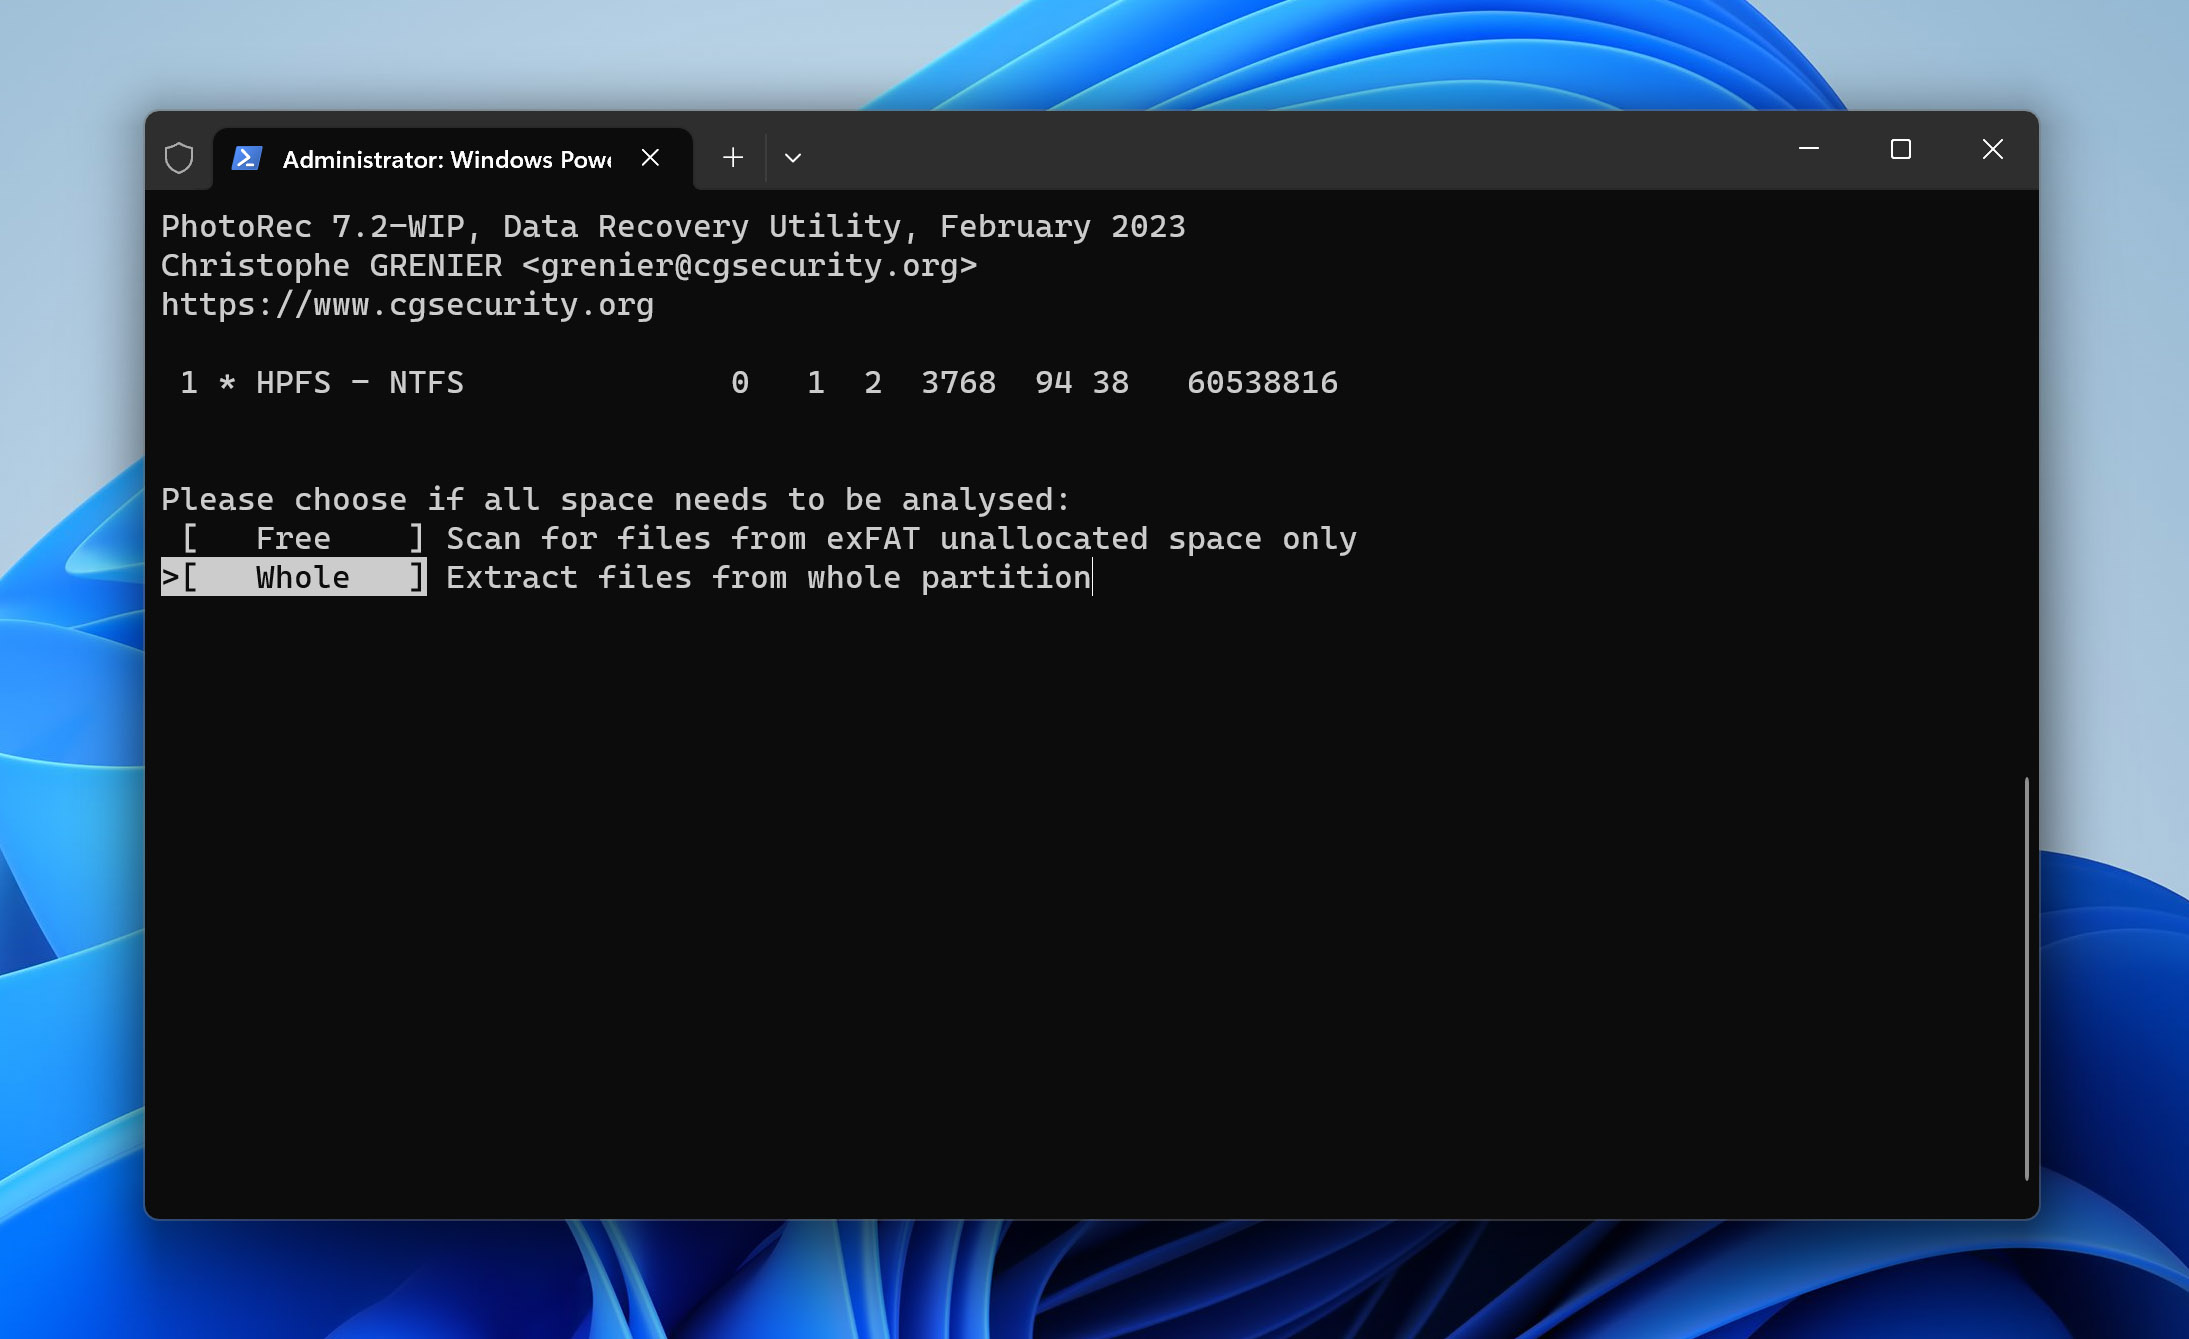The width and height of the screenshot is (2189, 1339).
Task: Click the add new tab icon
Action: click(730, 156)
